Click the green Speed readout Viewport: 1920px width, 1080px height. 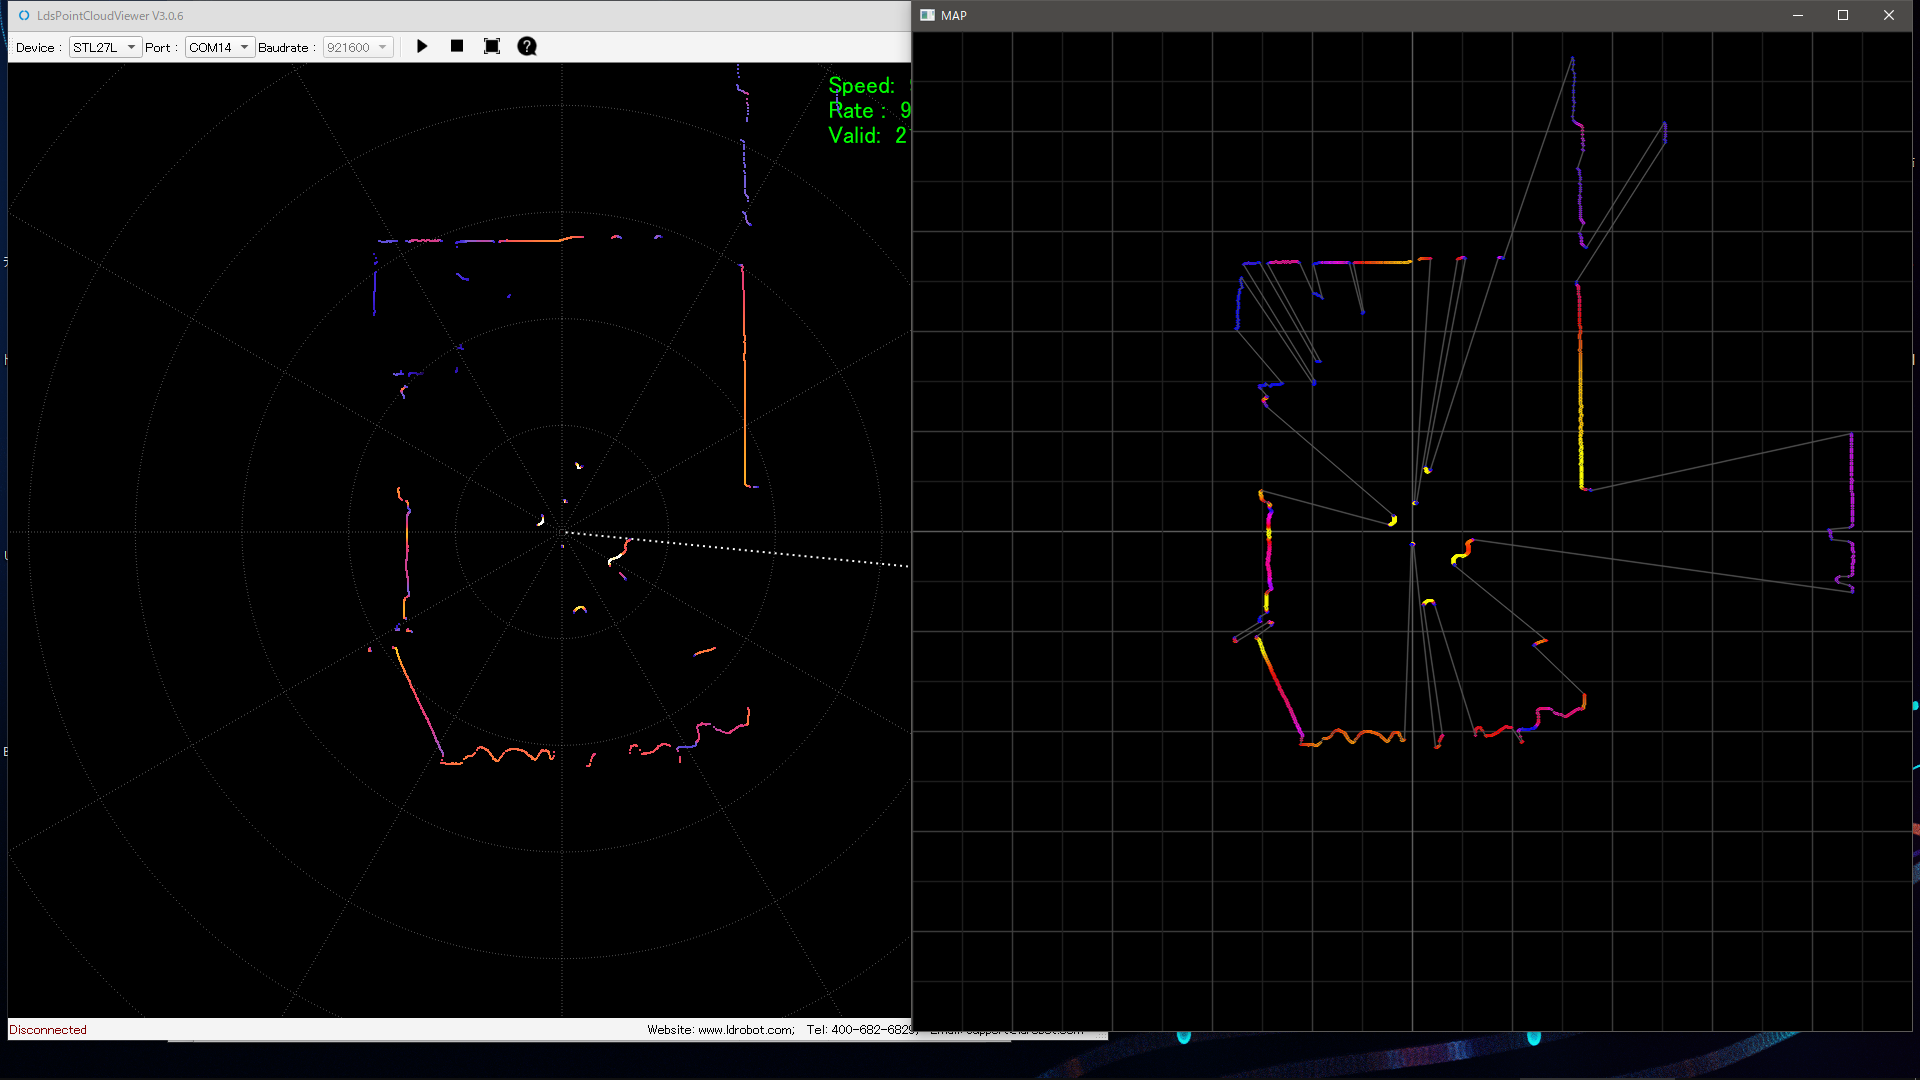pyautogui.click(x=862, y=86)
